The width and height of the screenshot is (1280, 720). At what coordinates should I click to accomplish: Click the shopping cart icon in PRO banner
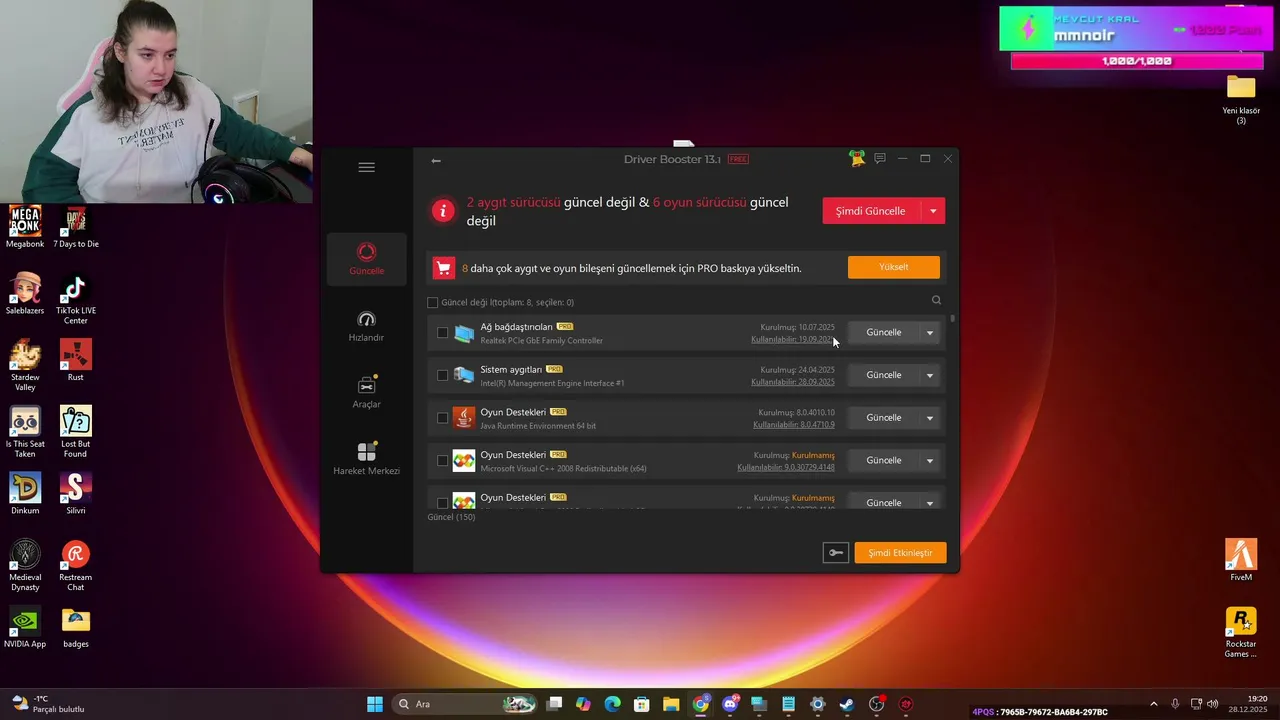[444, 268]
